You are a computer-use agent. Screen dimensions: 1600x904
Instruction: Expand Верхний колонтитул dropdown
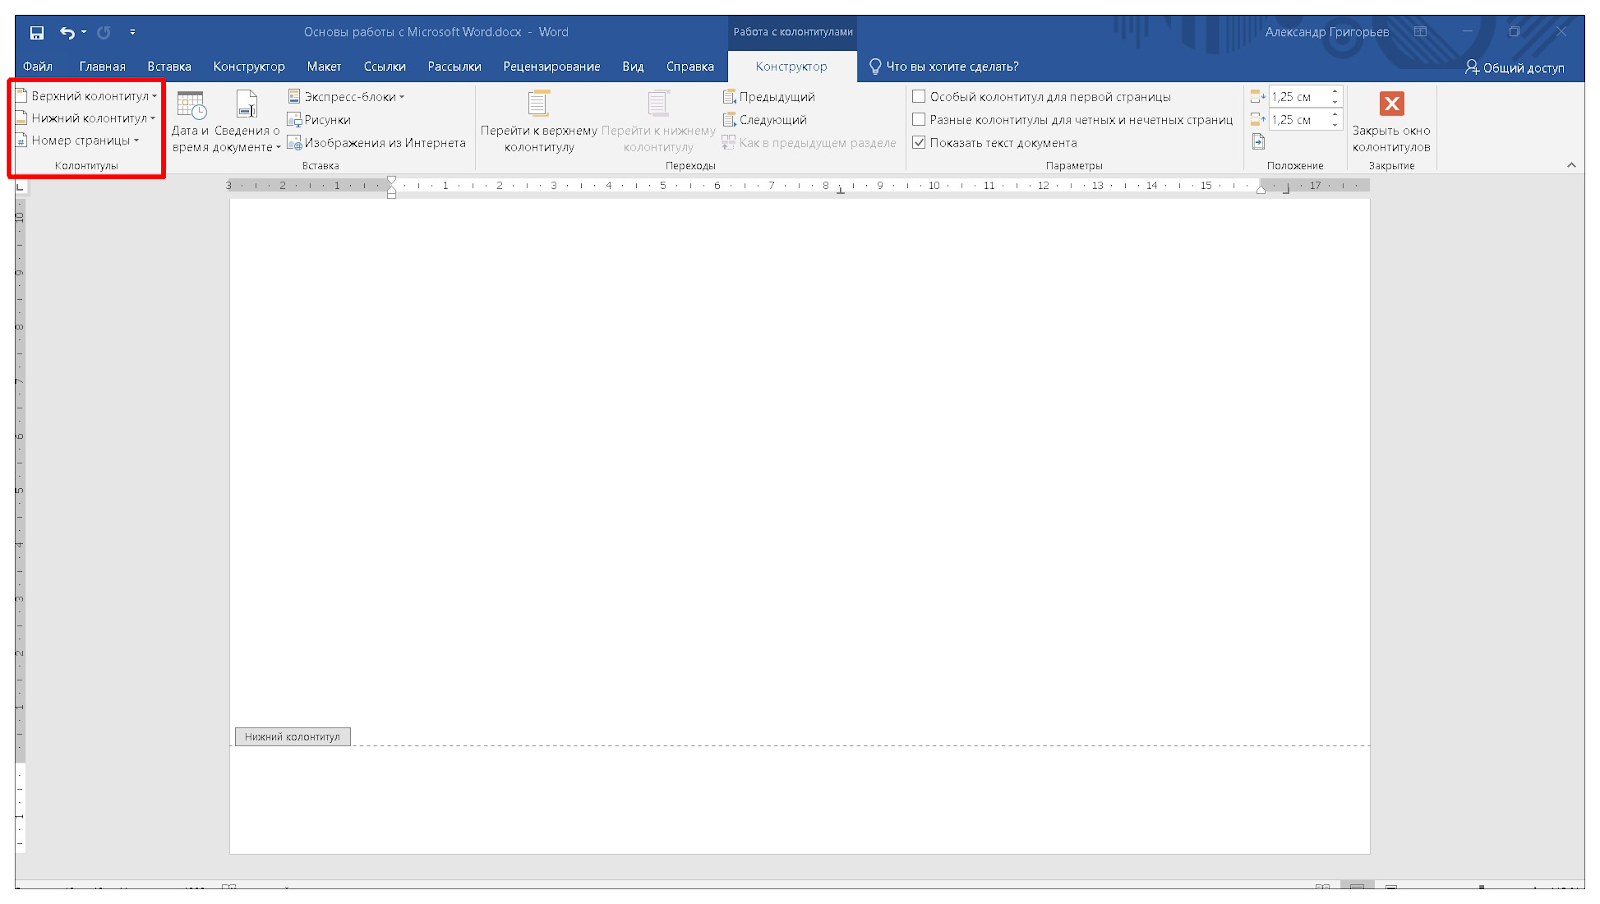pyautogui.click(x=88, y=96)
